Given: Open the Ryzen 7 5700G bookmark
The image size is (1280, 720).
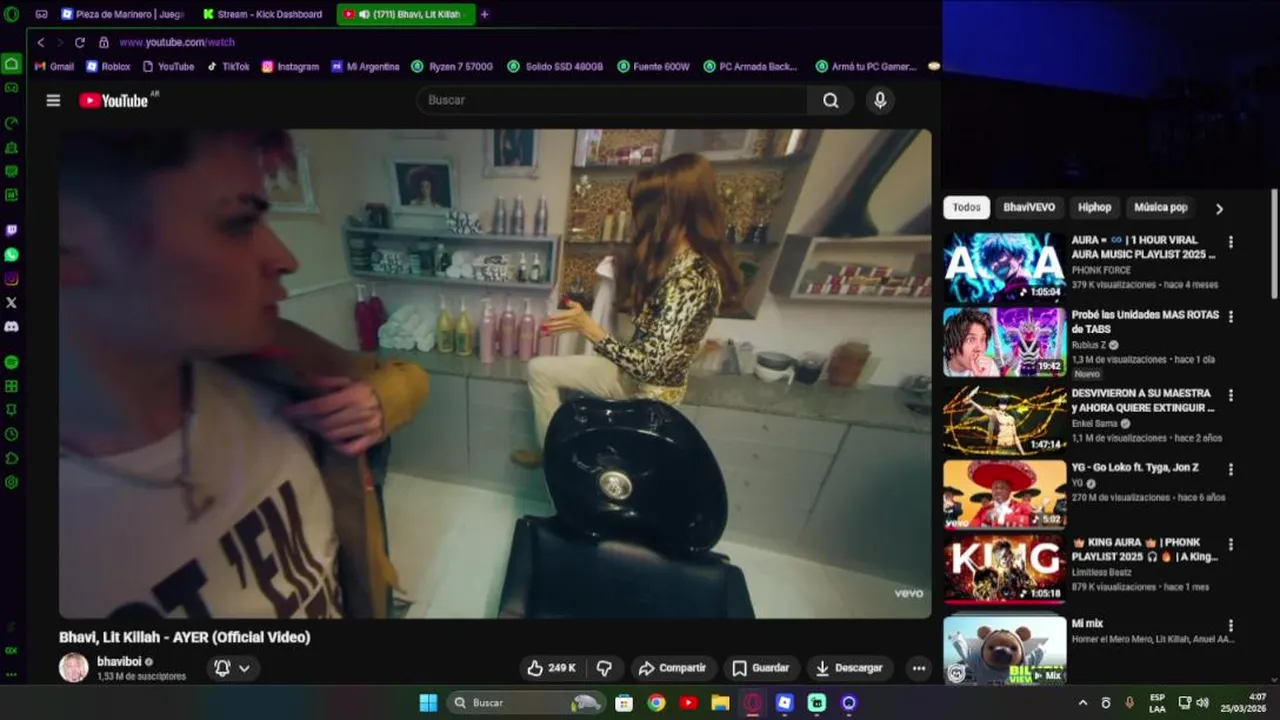Looking at the screenshot, I should point(452,66).
